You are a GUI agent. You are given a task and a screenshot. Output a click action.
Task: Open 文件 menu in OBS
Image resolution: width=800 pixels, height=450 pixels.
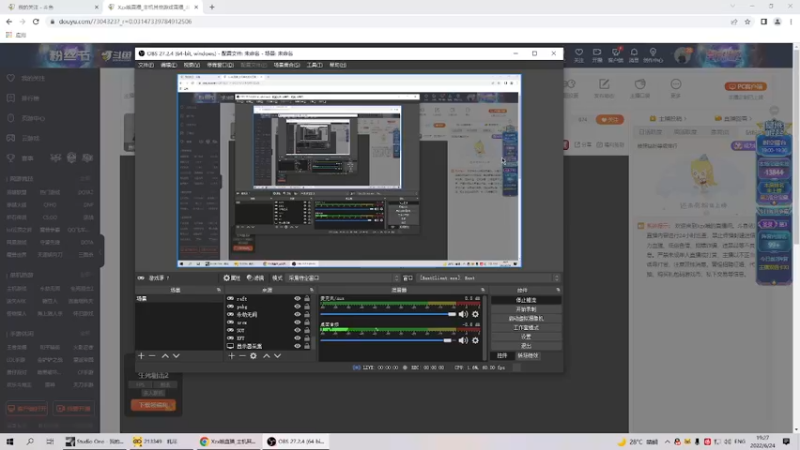[146, 65]
